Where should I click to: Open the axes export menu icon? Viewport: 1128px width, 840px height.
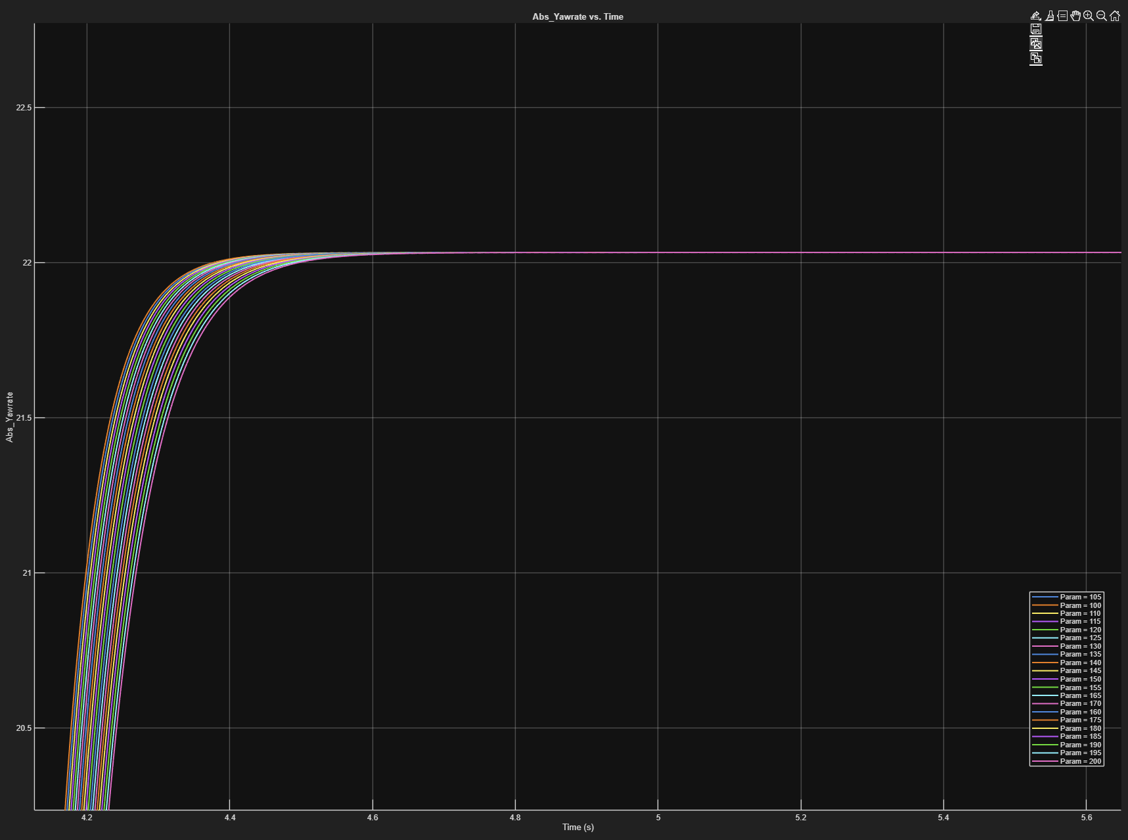(1036, 16)
